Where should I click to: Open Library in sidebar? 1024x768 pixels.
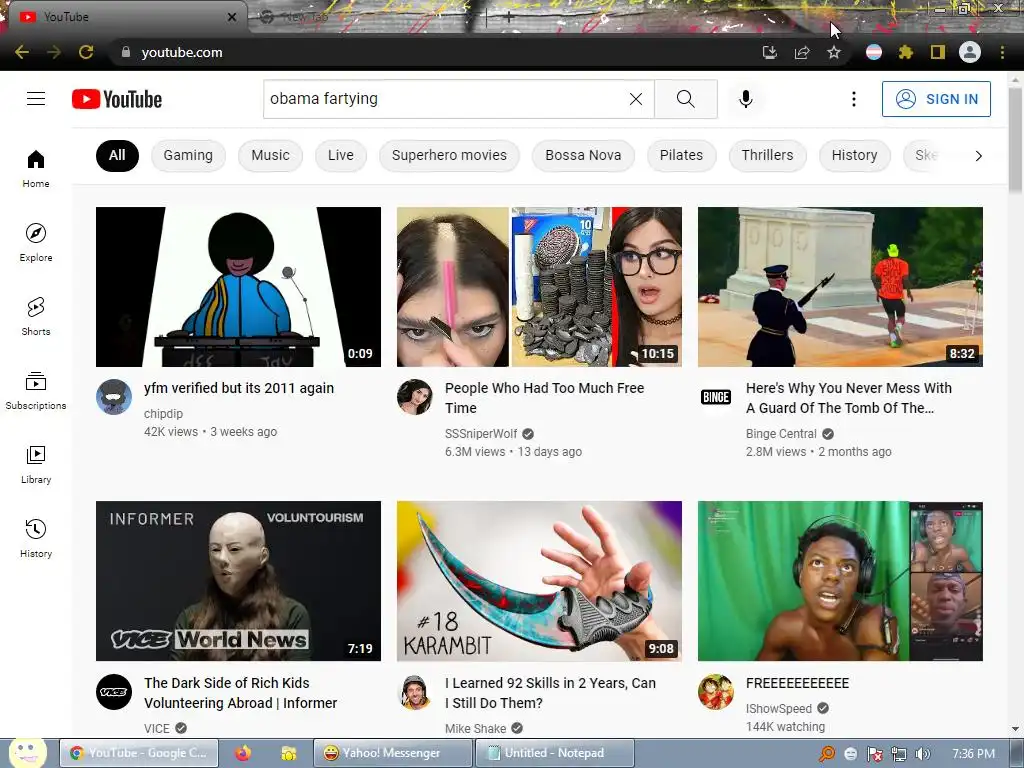(36, 464)
